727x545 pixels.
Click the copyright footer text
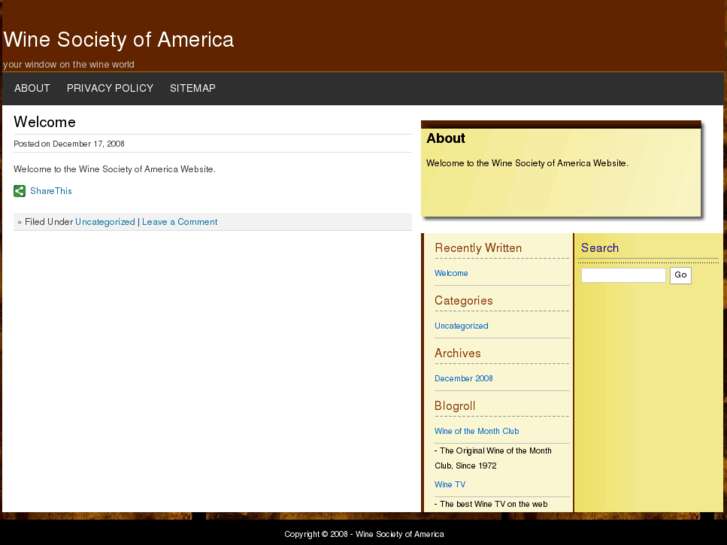[x=363, y=534]
